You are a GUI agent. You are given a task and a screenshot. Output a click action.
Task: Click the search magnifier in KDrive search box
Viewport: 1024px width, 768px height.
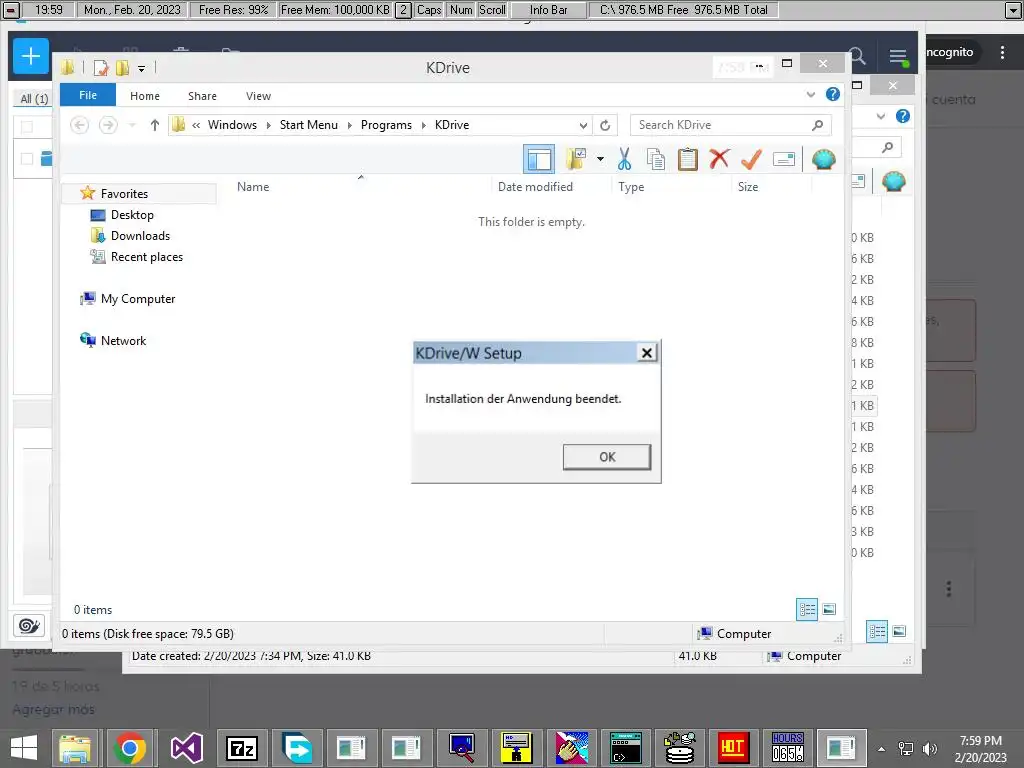pyautogui.click(x=817, y=125)
